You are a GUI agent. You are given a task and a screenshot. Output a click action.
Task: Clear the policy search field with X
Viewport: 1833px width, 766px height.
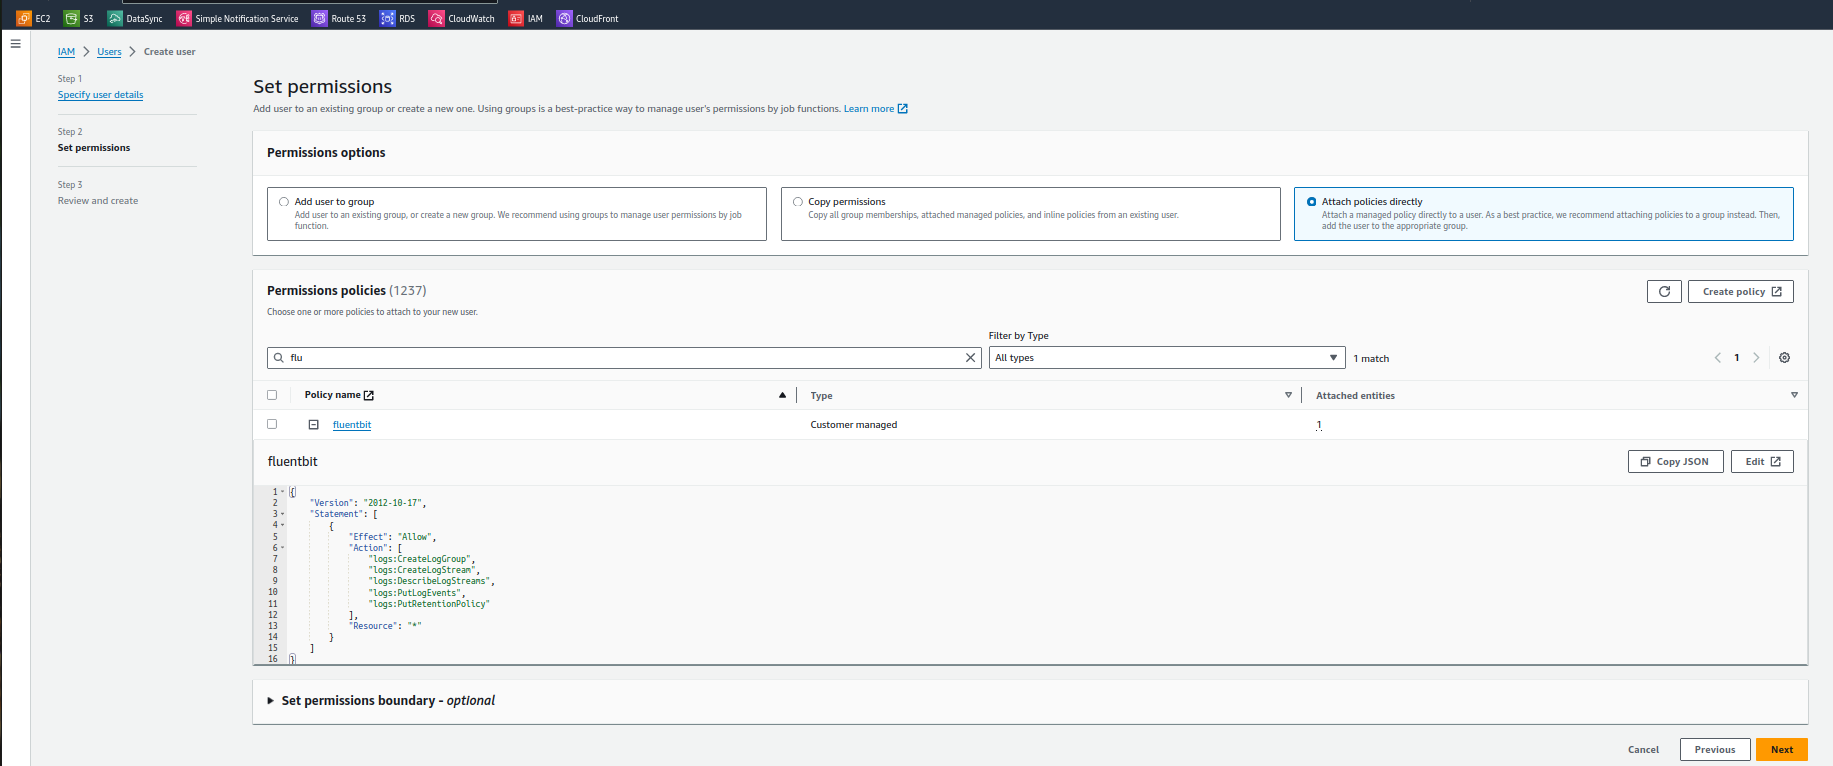point(970,357)
